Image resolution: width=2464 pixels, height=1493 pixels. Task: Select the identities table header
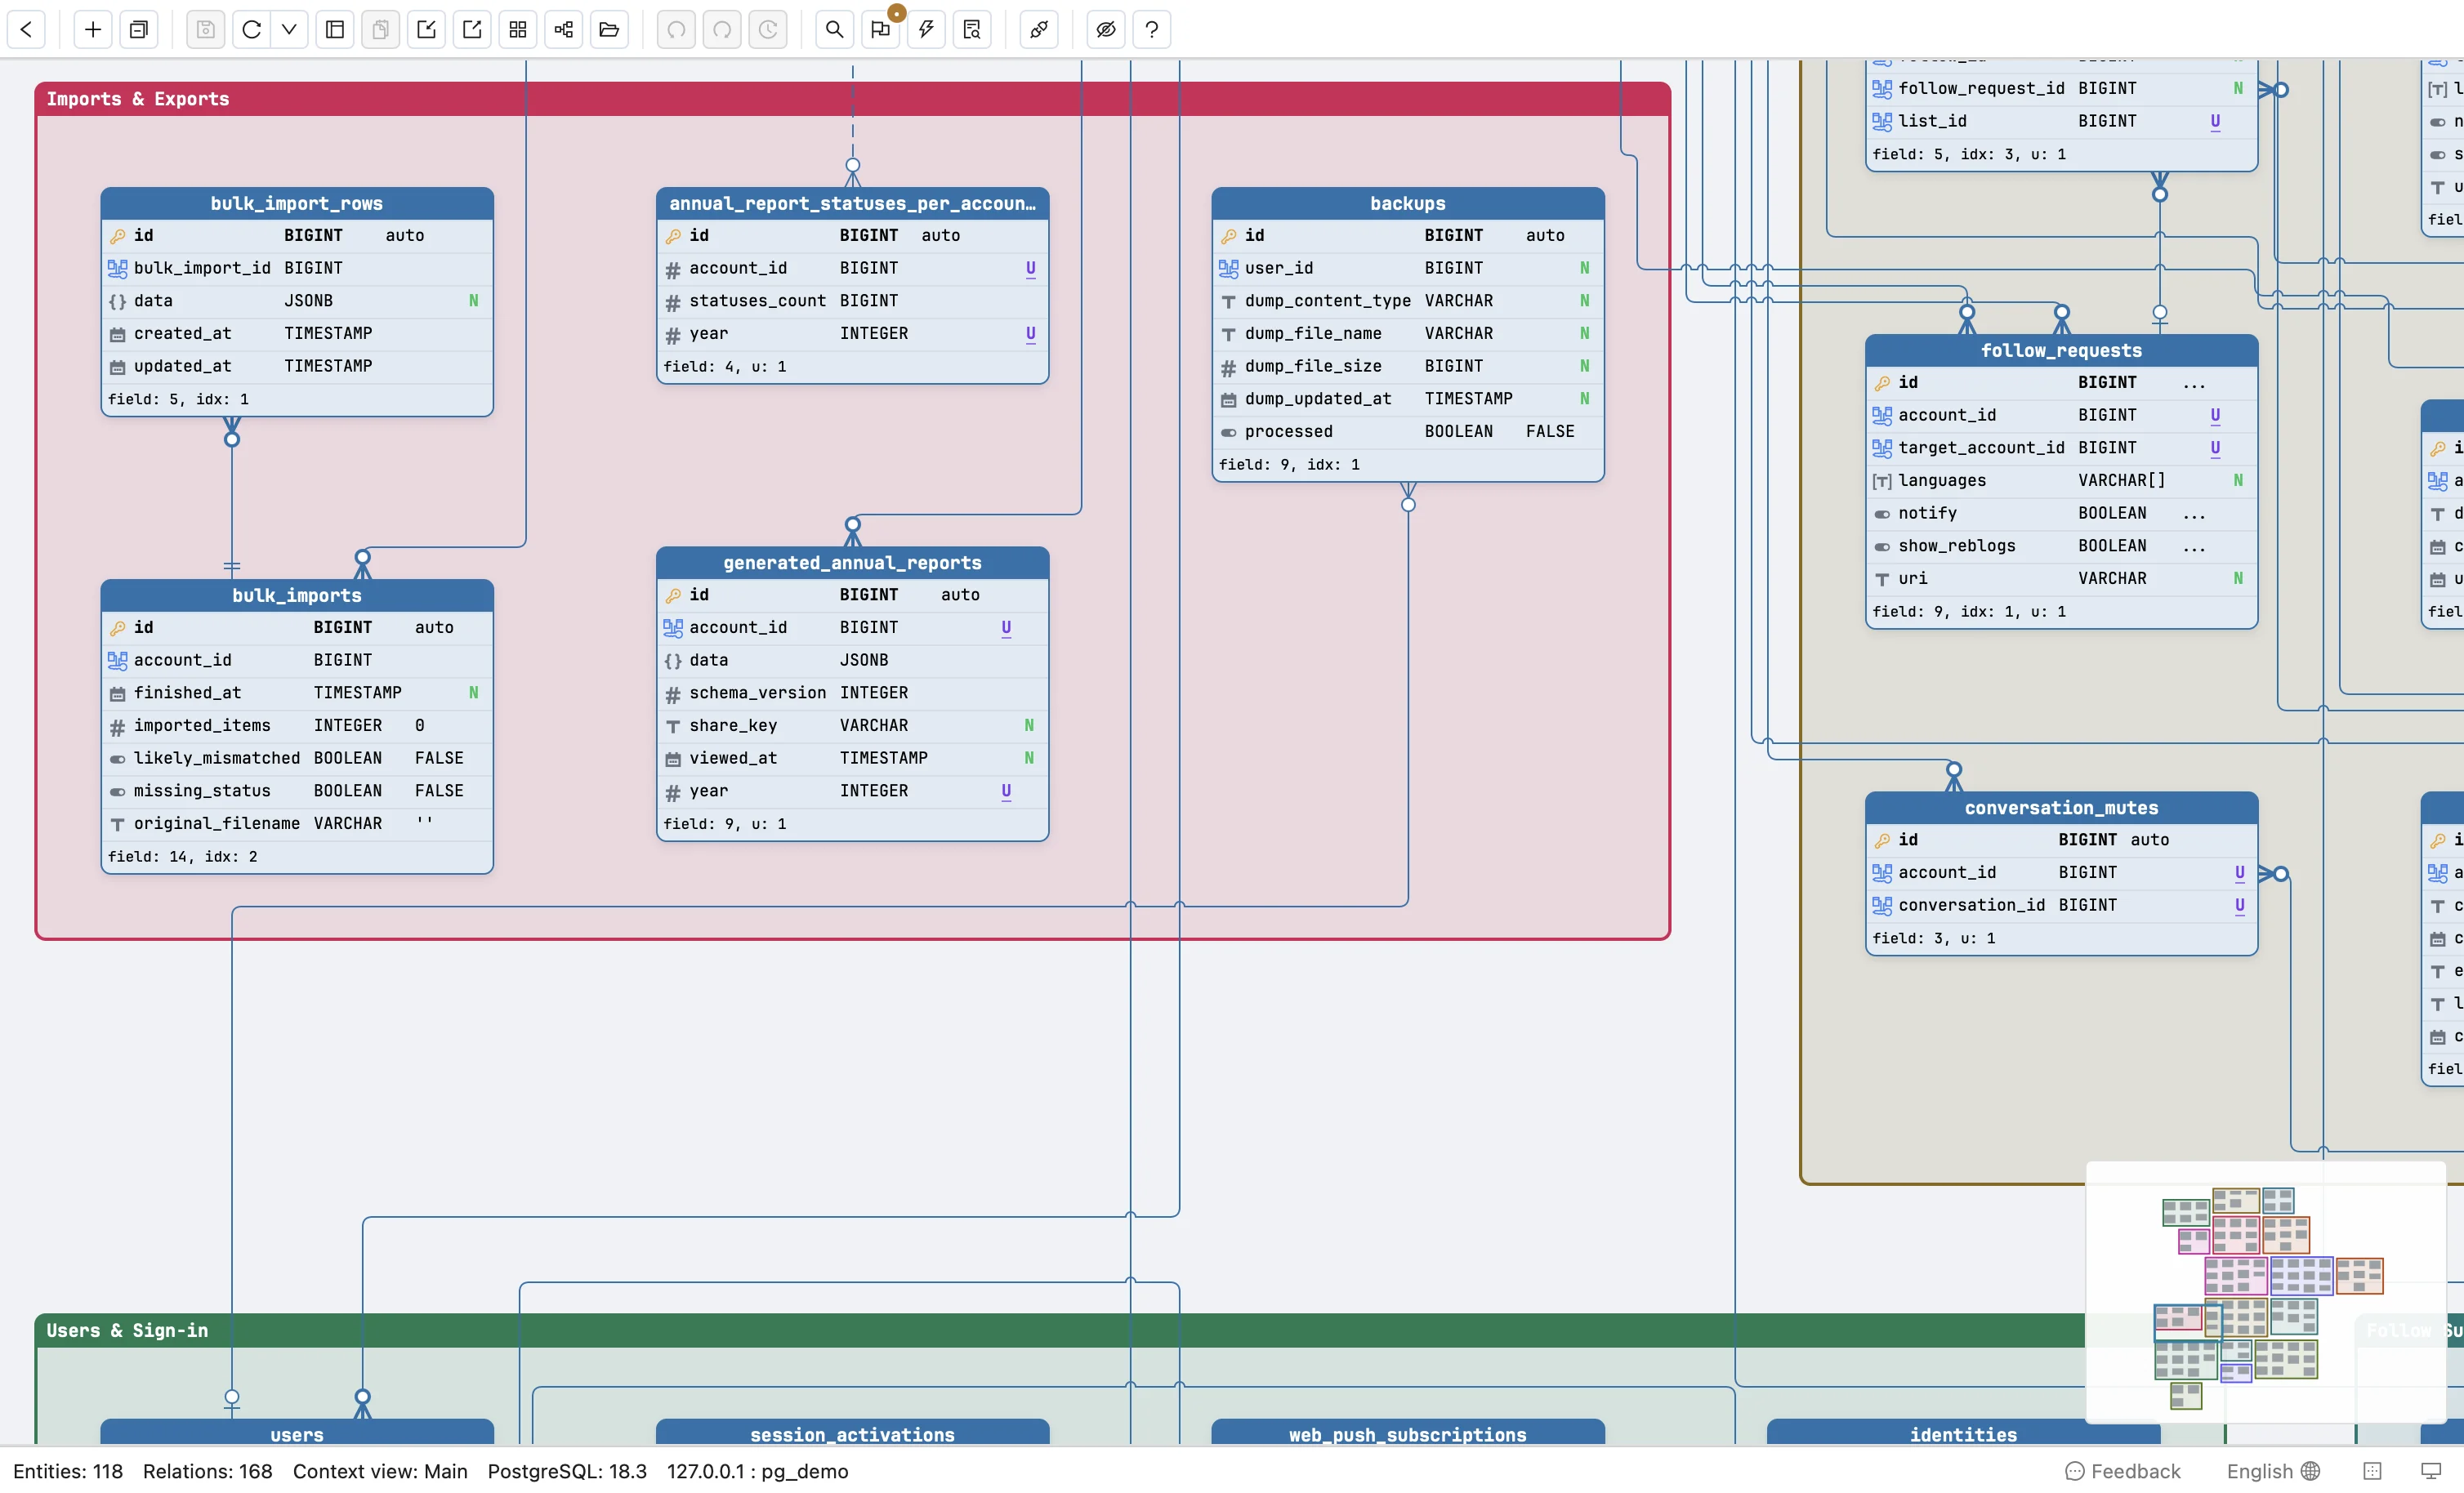1963,1433
